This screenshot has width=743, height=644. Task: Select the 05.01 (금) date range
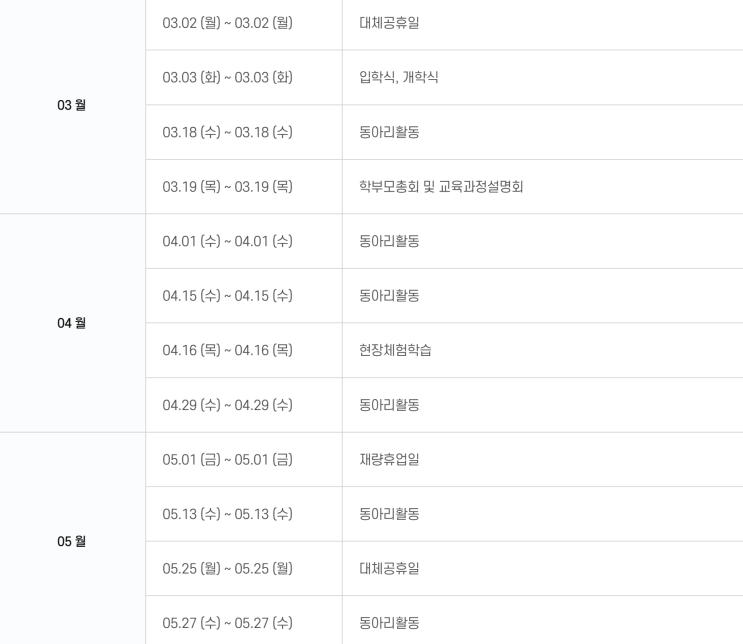227,459
